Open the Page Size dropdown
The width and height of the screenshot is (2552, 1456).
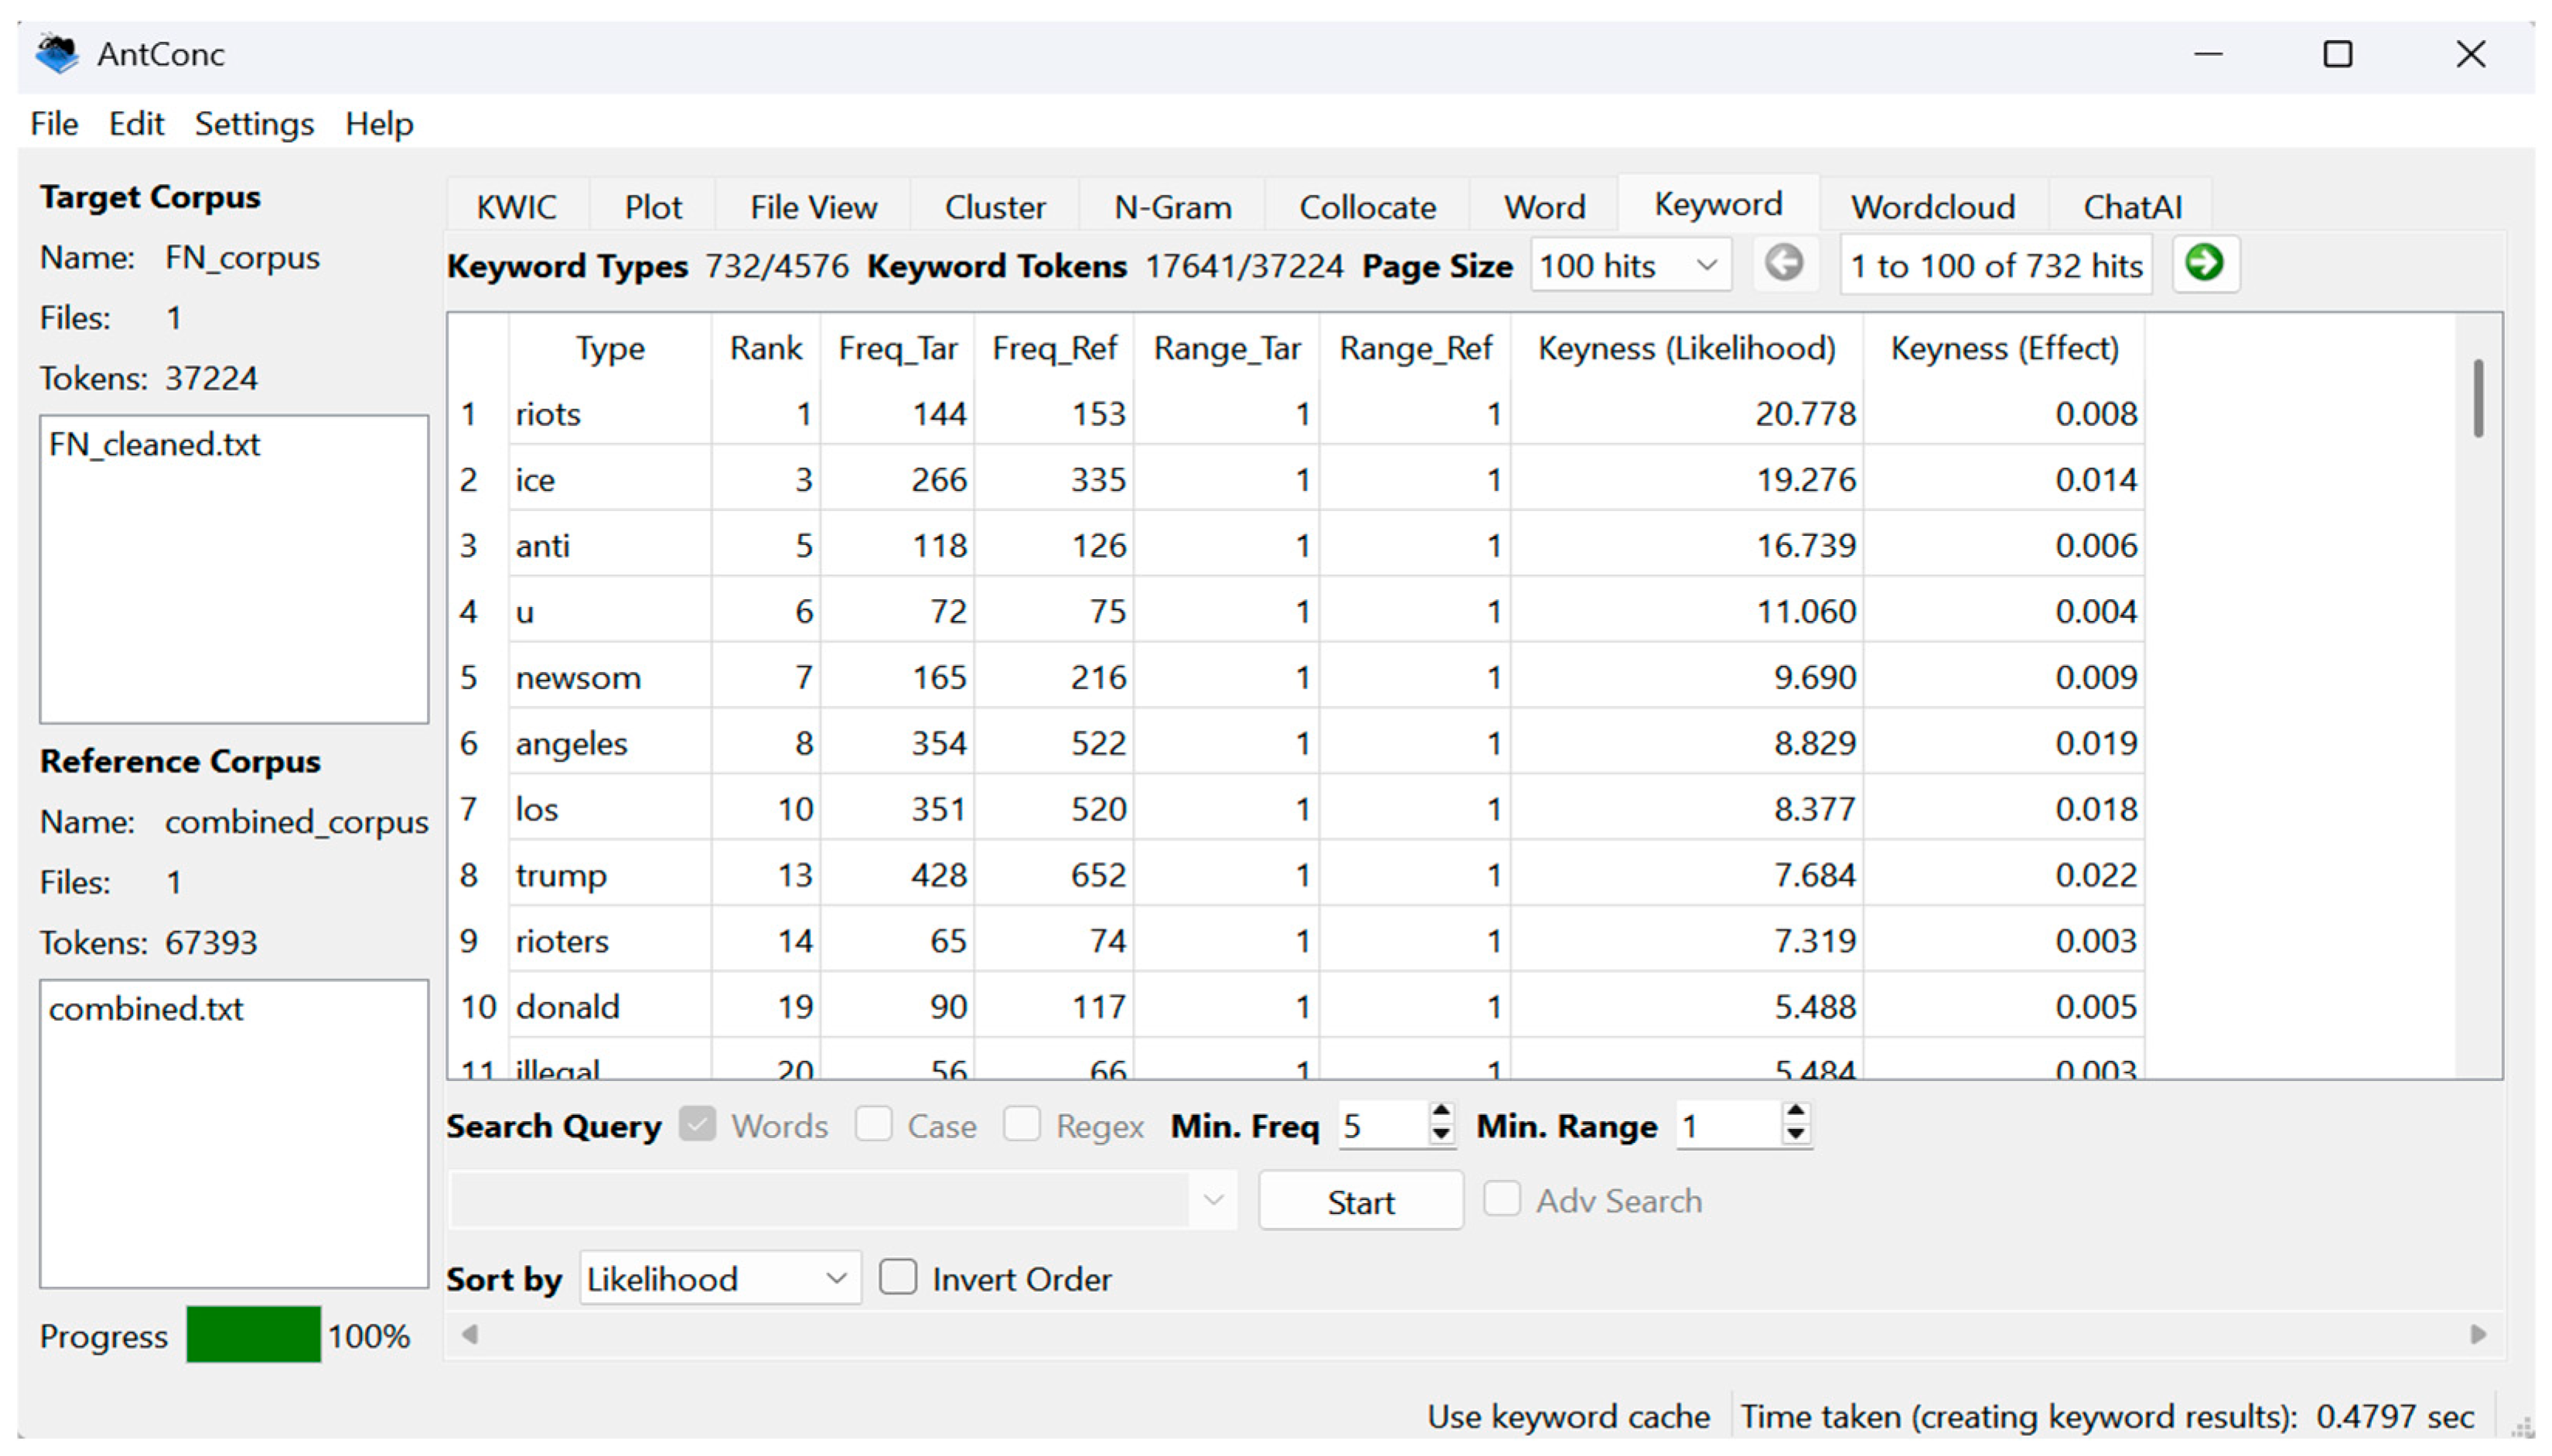pyautogui.click(x=1630, y=266)
